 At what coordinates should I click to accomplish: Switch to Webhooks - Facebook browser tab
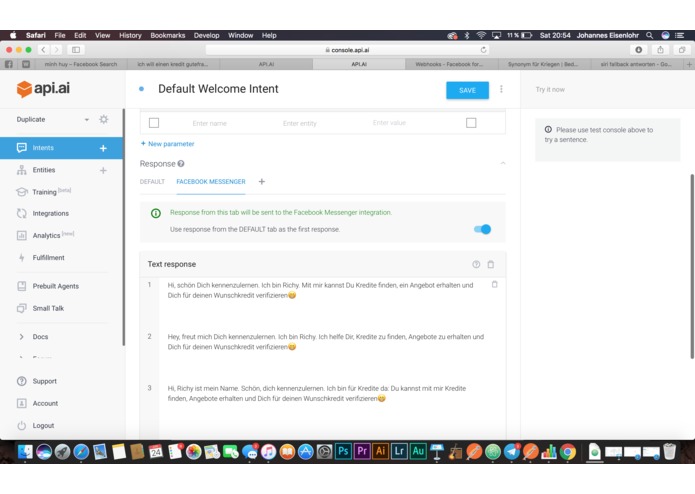pyautogui.click(x=451, y=64)
